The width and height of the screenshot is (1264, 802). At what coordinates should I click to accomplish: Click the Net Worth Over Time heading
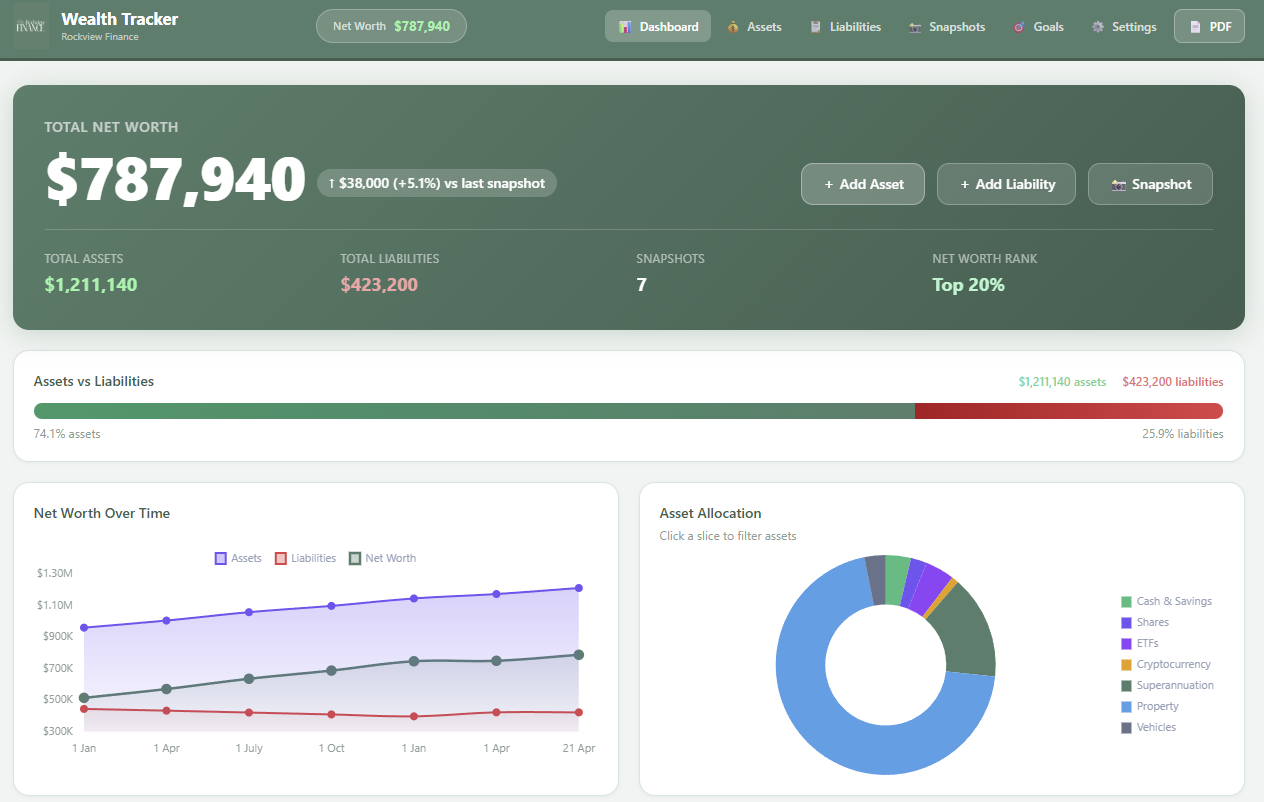pyautogui.click(x=102, y=513)
